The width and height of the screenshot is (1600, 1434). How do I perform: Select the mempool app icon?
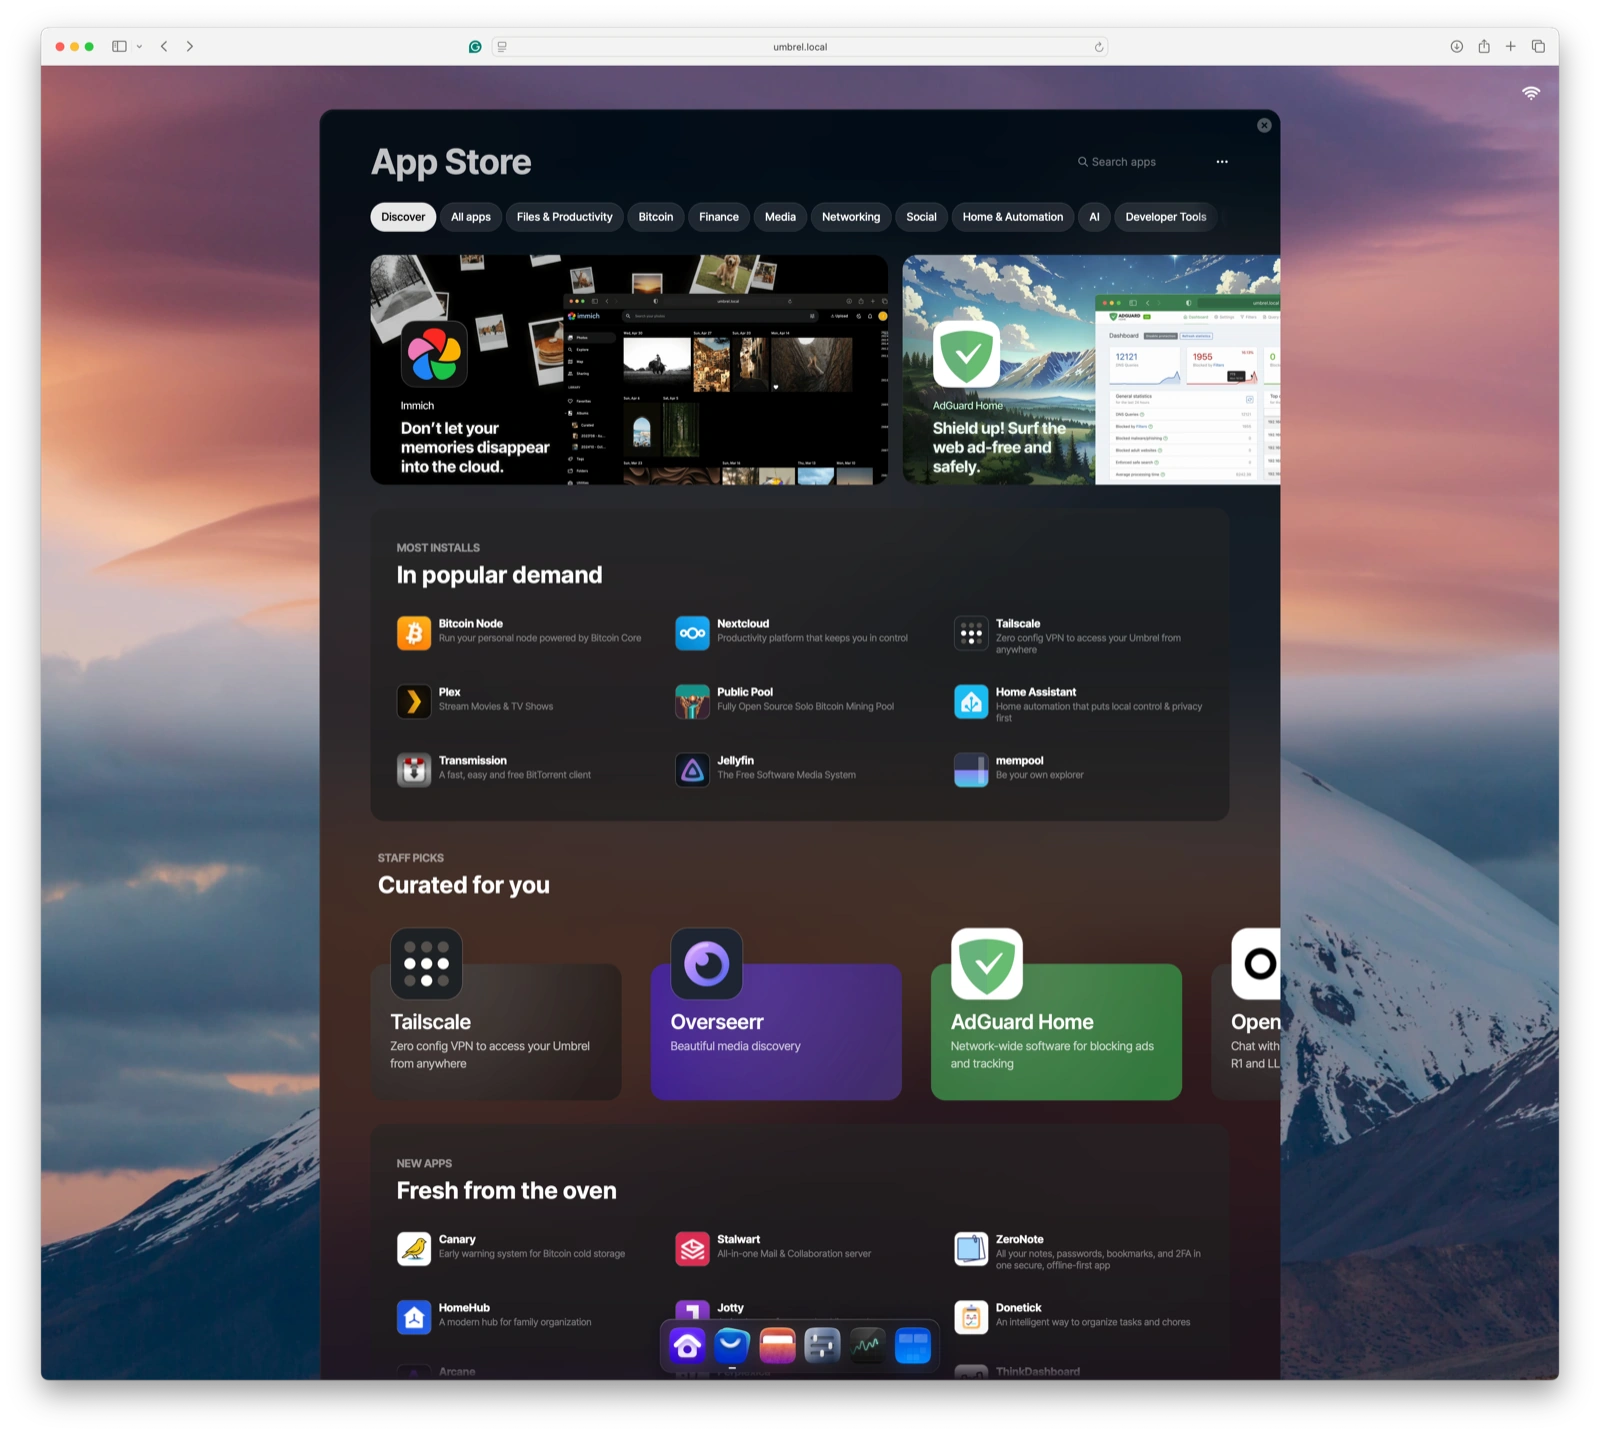(x=971, y=770)
